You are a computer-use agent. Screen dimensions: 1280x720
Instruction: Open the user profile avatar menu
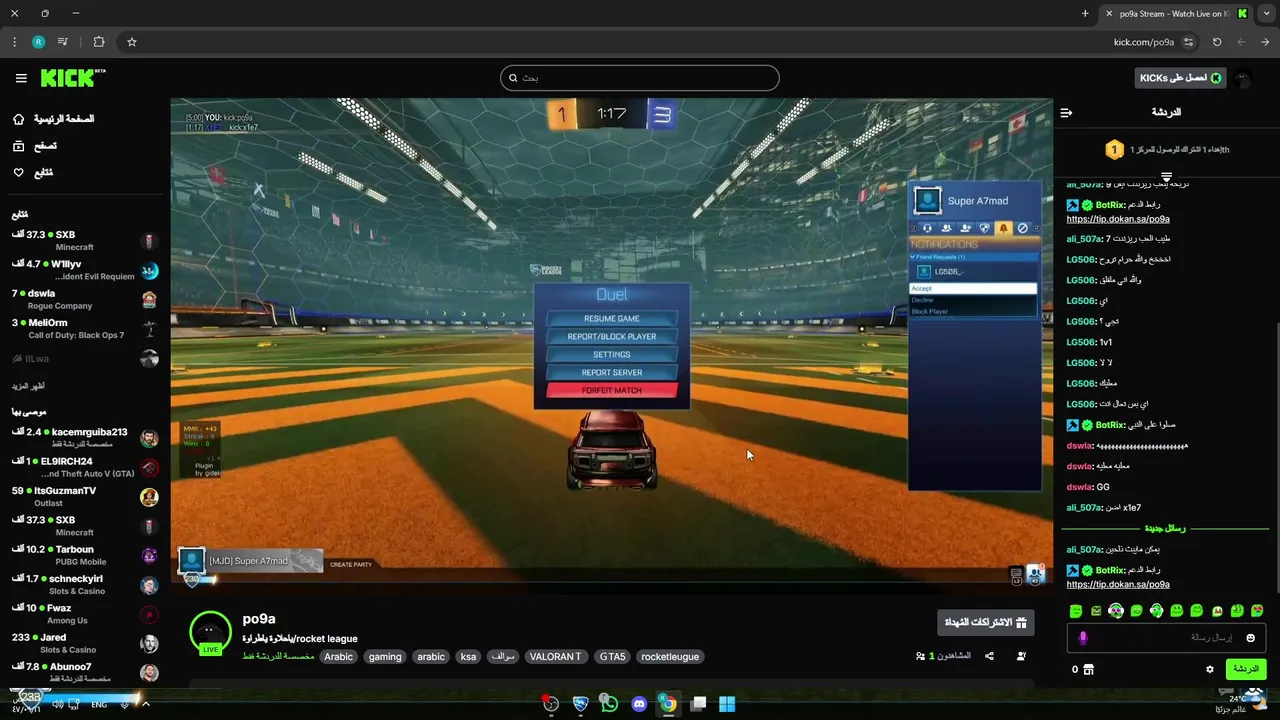(x=1244, y=78)
